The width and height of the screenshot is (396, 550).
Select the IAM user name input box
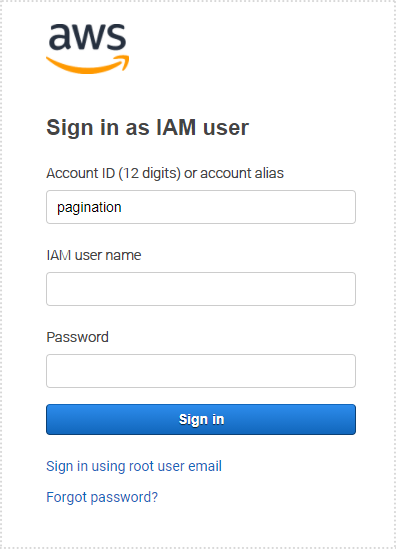coord(201,289)
